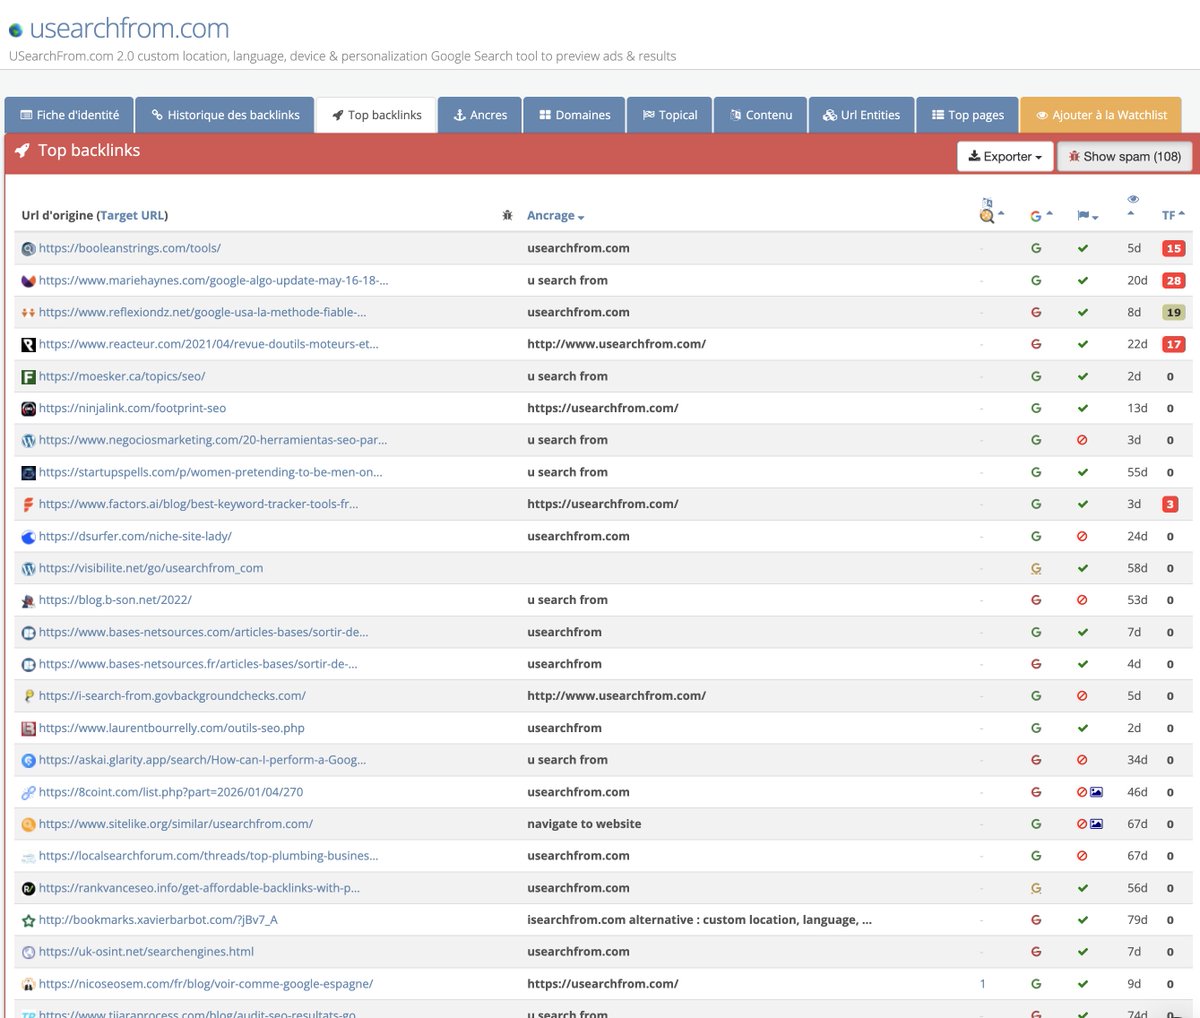Click the '58d' value in visibilite.net row
The width and height of the screenshot is (1200, 1018).
(x=1137, y=568)
